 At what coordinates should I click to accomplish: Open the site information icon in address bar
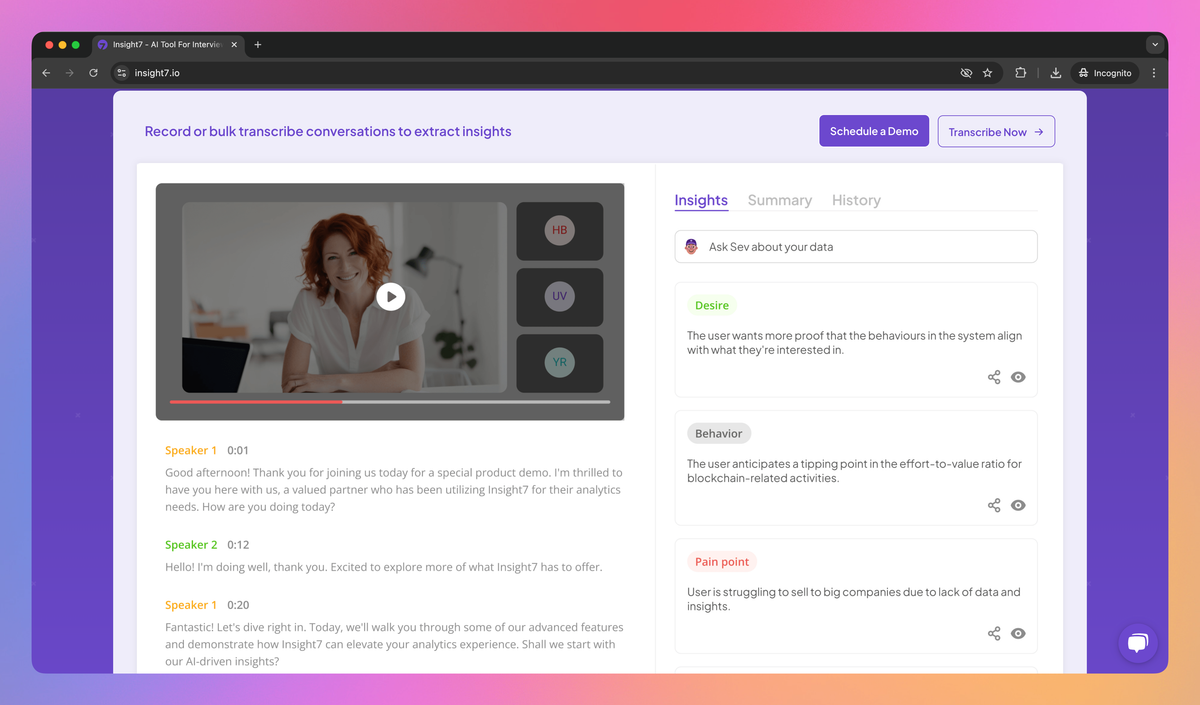point(122,73)
